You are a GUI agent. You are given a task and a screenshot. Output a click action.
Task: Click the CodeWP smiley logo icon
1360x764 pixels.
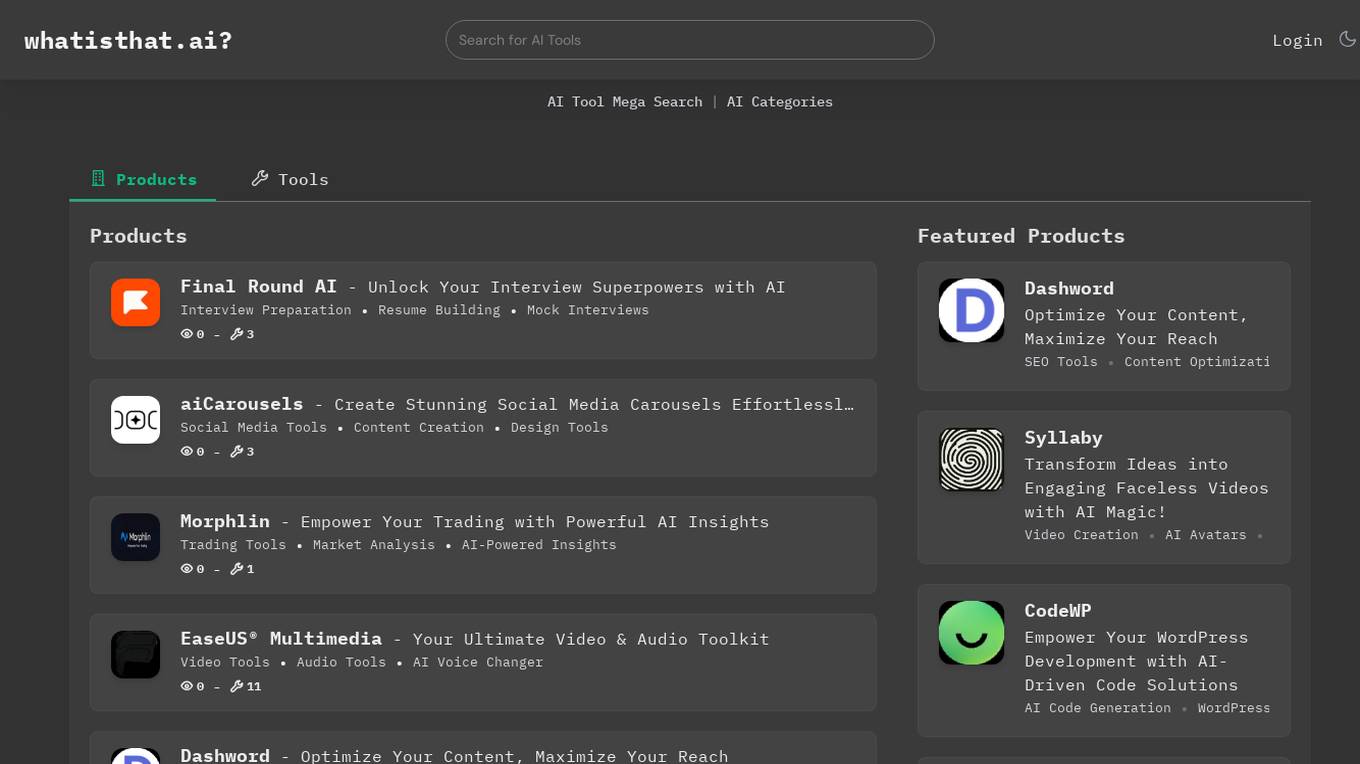click(971, 633)
